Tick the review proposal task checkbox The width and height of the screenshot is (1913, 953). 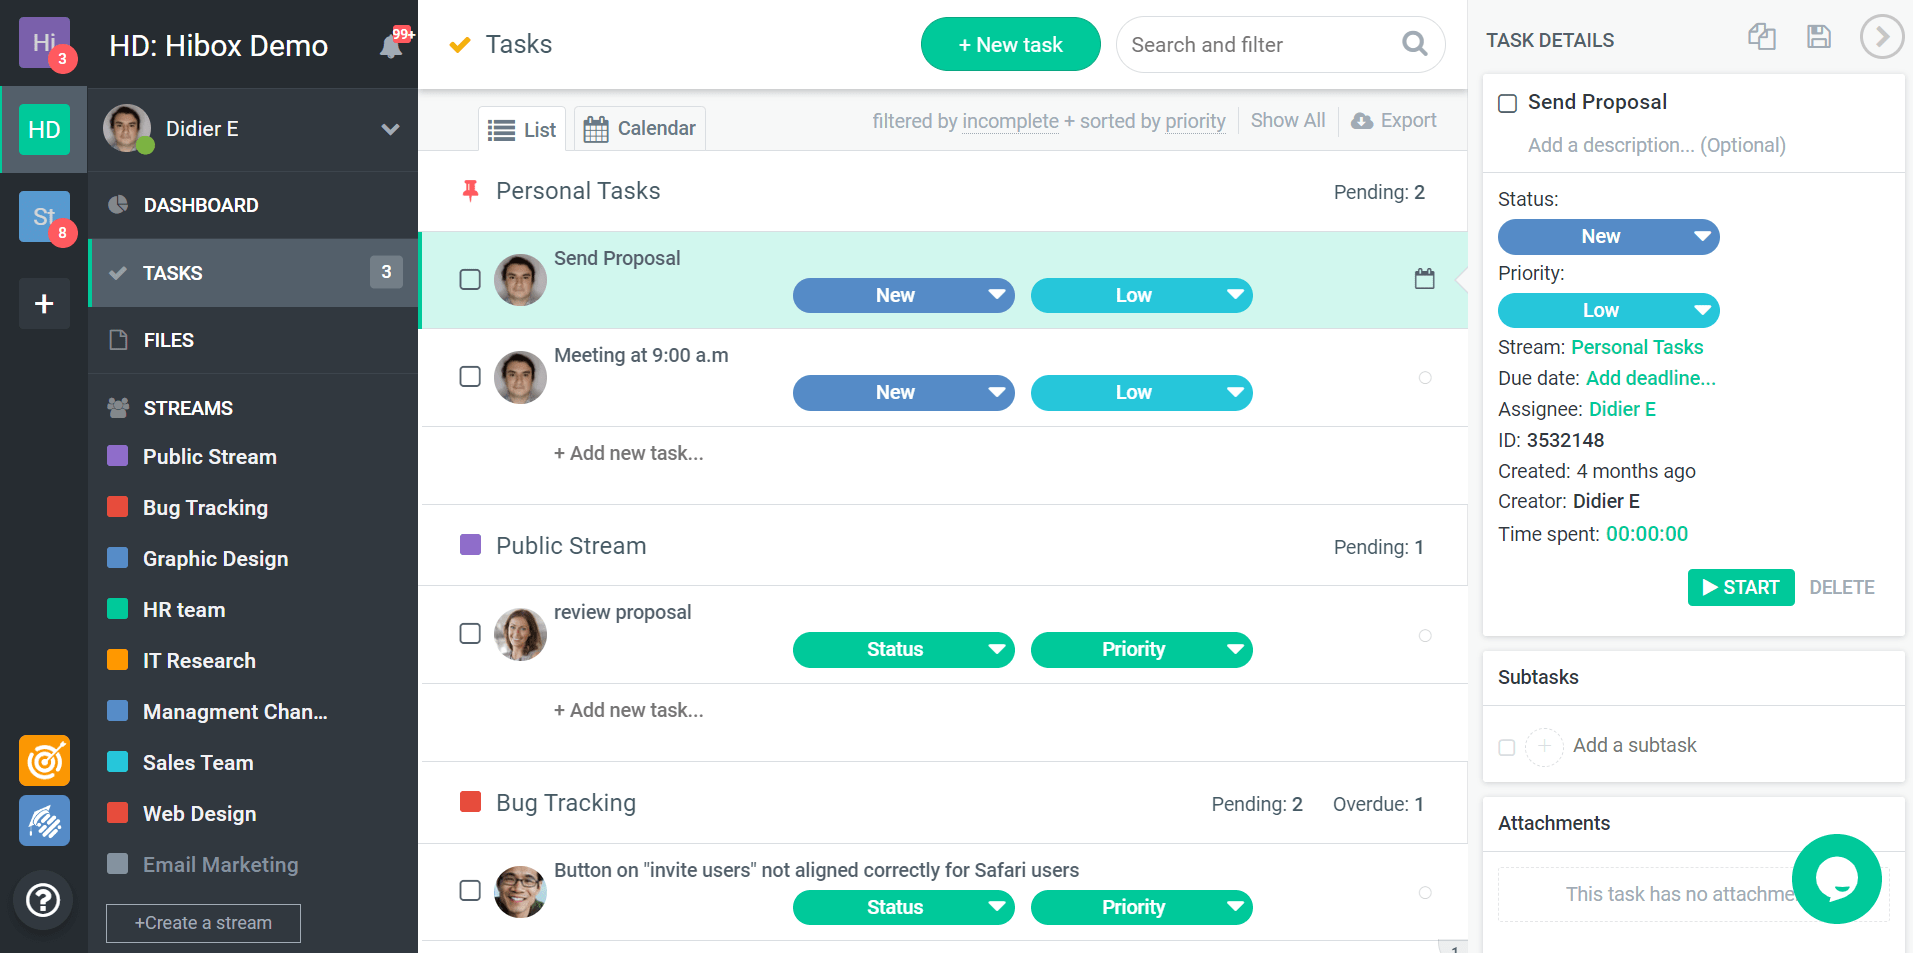(x=470, y=634)
